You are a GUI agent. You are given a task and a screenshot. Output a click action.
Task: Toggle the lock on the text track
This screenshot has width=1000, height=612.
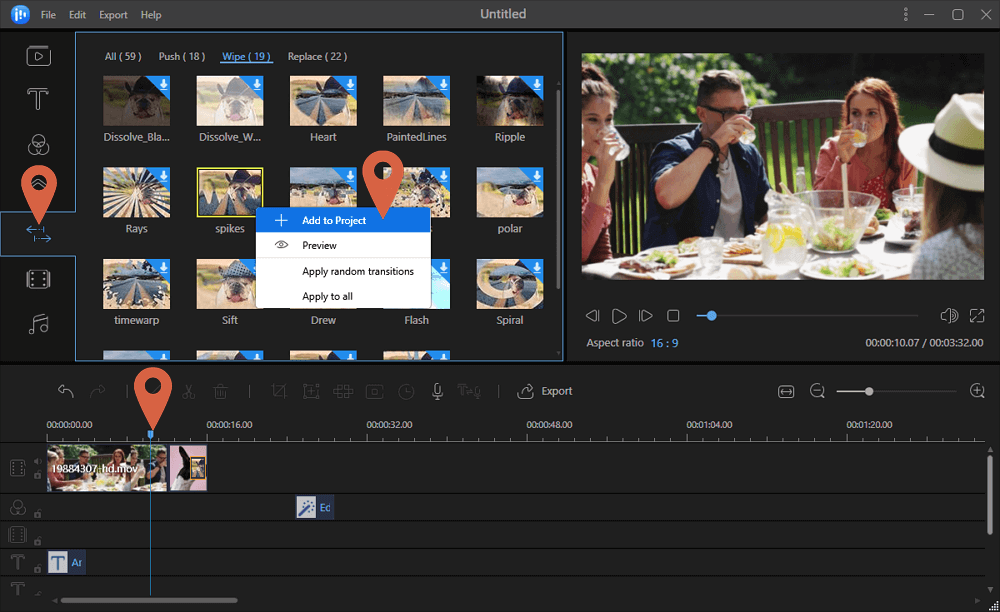click(38, 569)
